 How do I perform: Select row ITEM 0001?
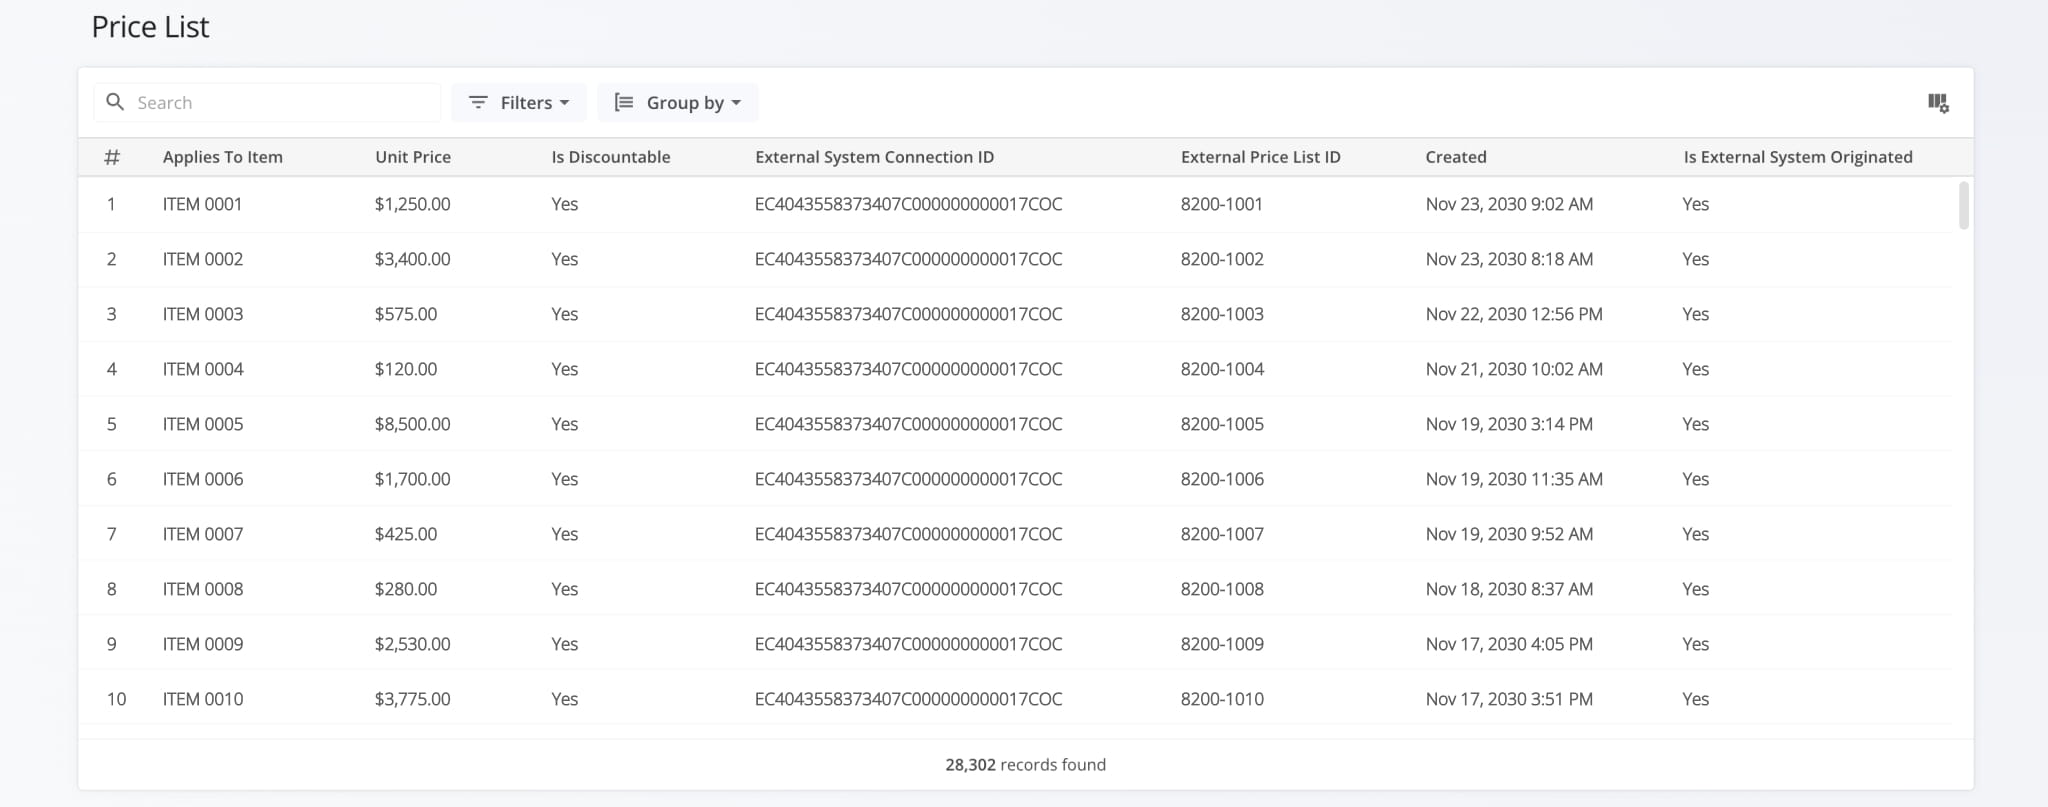[1015, 204]
